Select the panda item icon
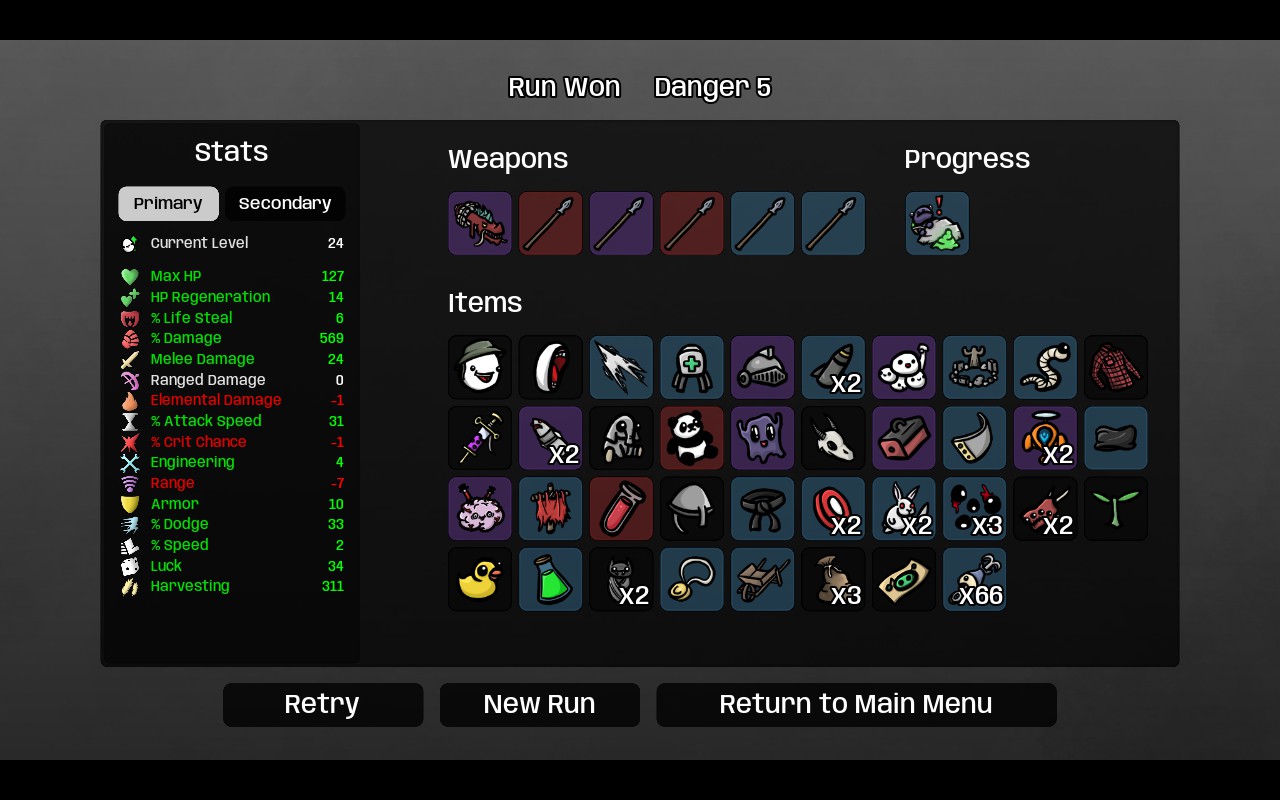 (692, 438)
